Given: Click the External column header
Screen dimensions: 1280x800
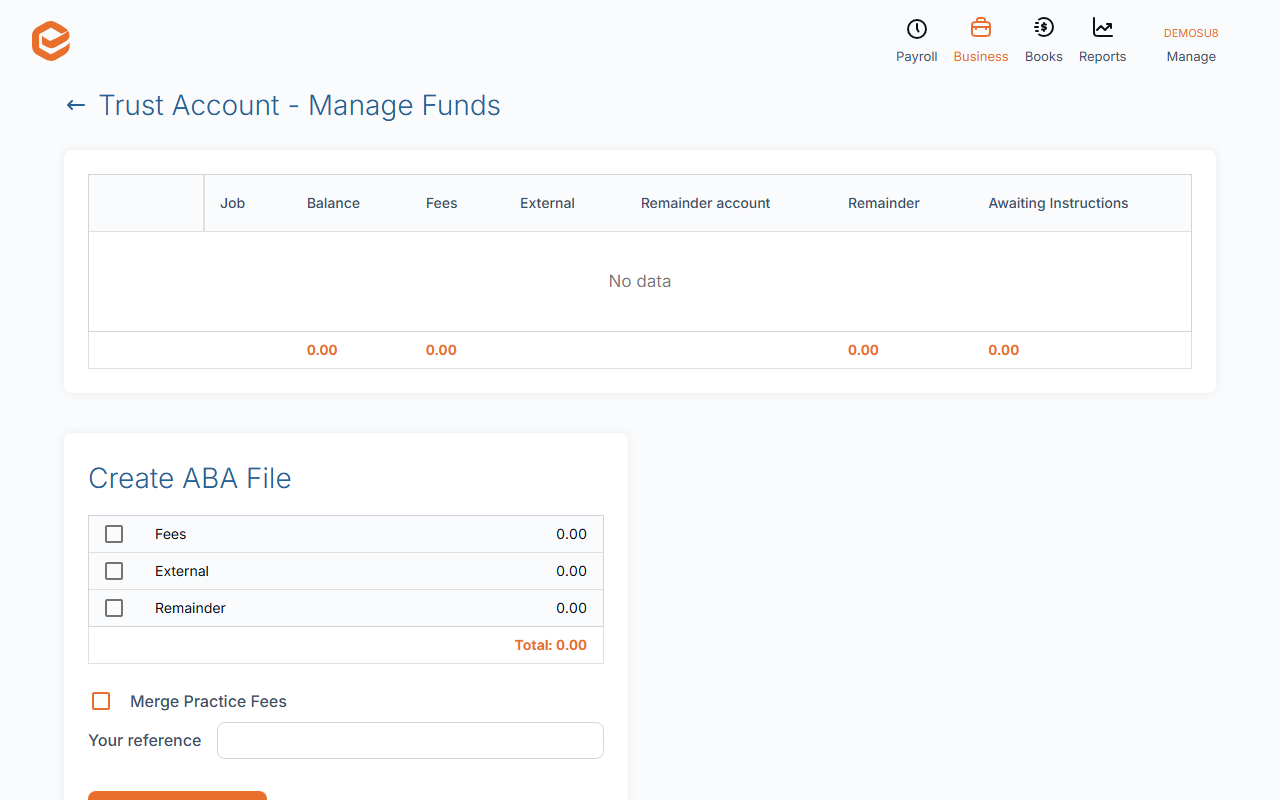Looking at the screenshot, I should [547, 203].
